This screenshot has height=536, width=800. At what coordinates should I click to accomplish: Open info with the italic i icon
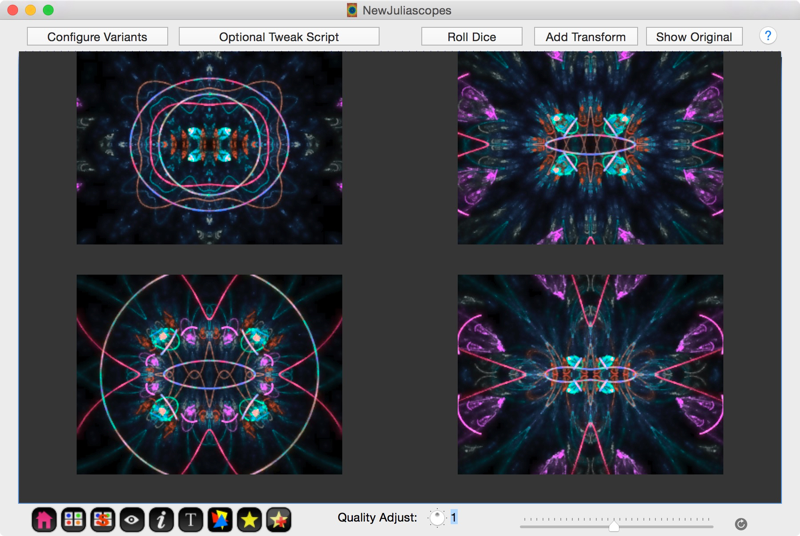click(161, 520)
